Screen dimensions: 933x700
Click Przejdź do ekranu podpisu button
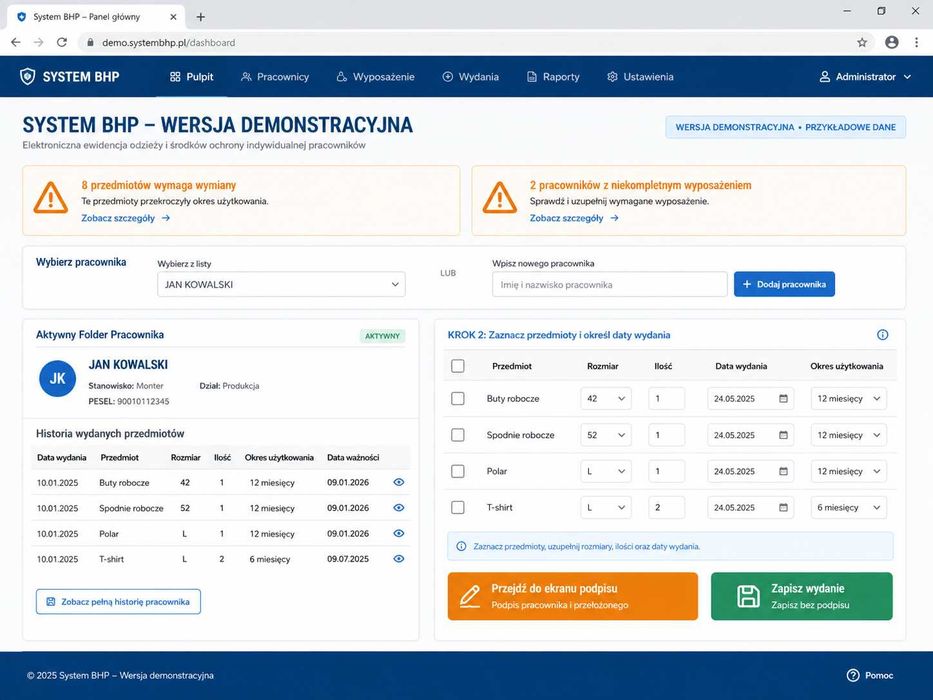572,596
